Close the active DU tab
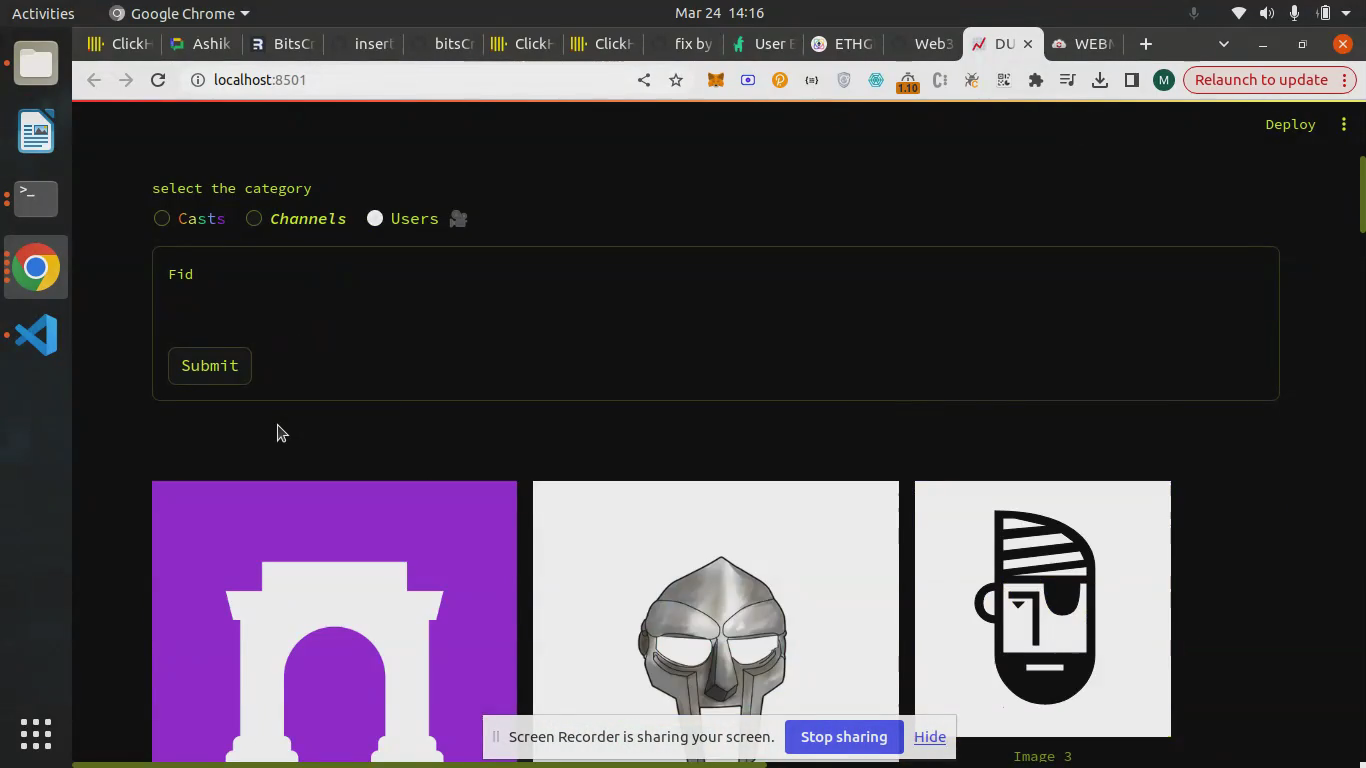Screen dimensions: 1366x768 (x=1027, y=44)
